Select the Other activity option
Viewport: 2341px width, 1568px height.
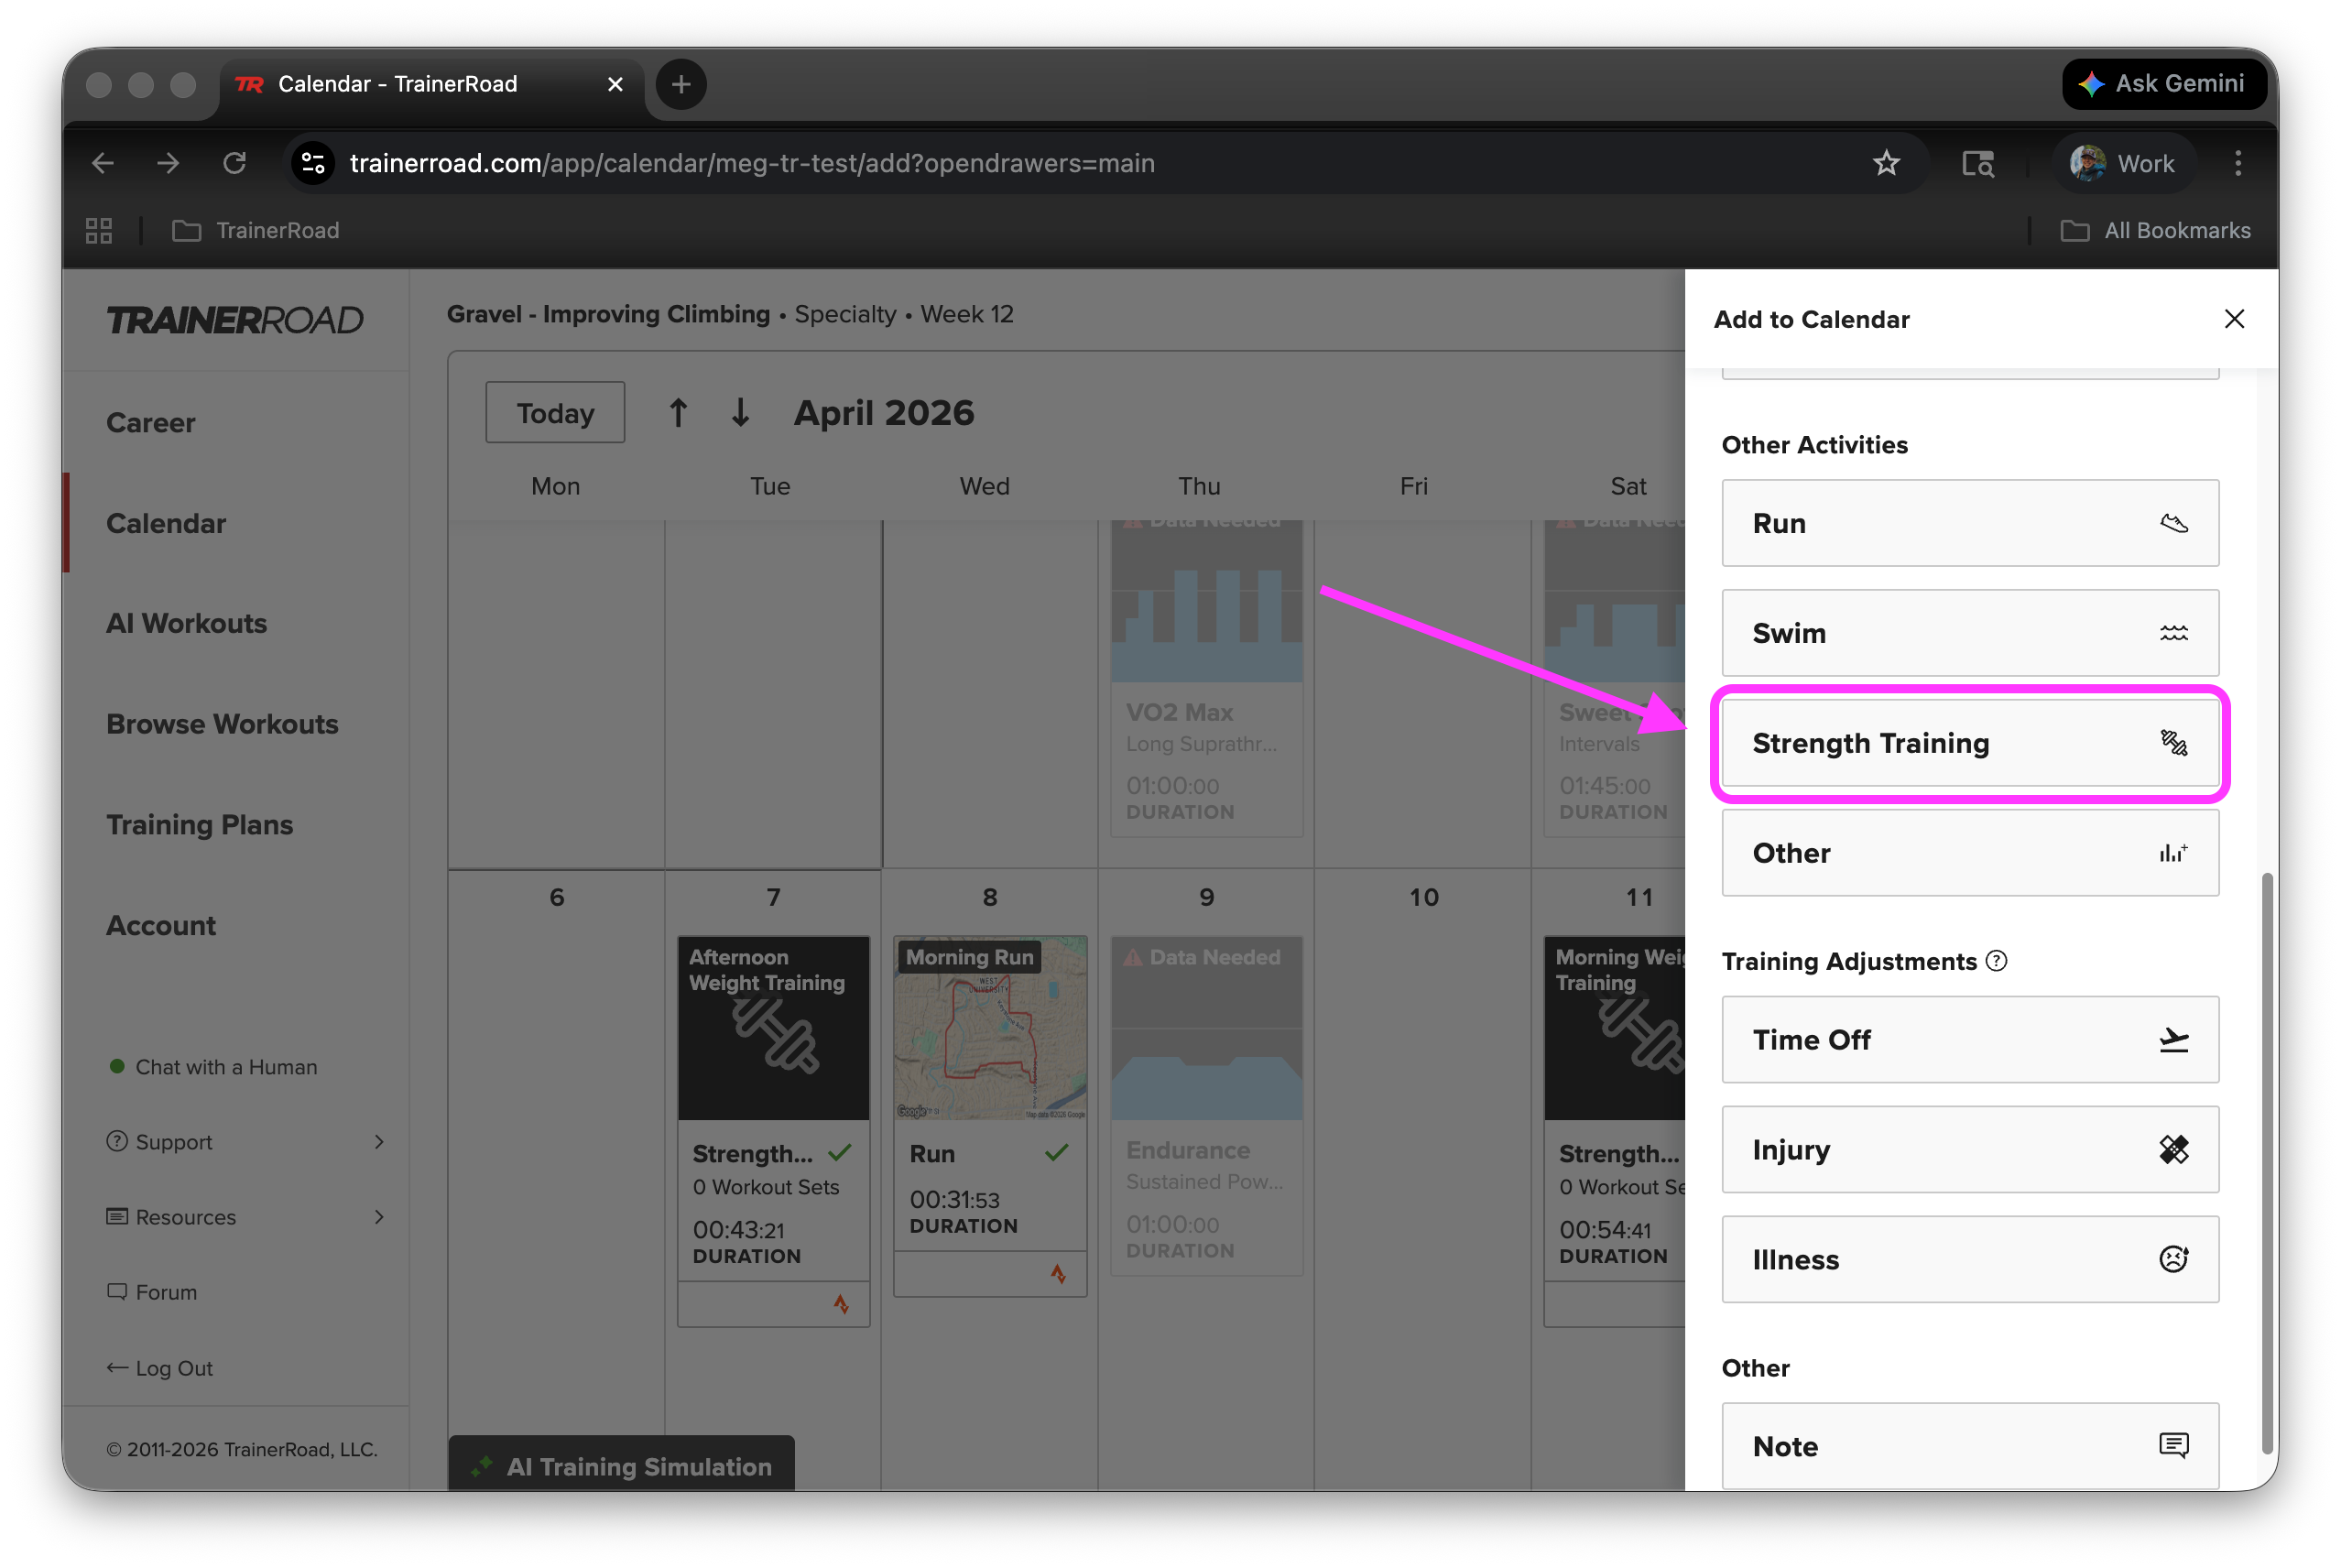tap(1969, 853)
